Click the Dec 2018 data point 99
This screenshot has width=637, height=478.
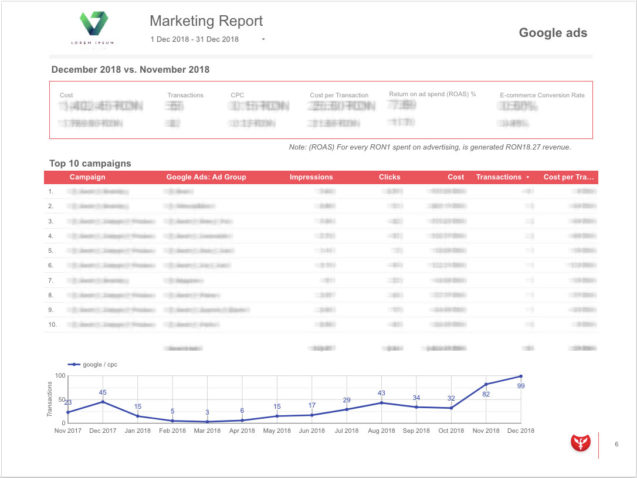(521, 376)
